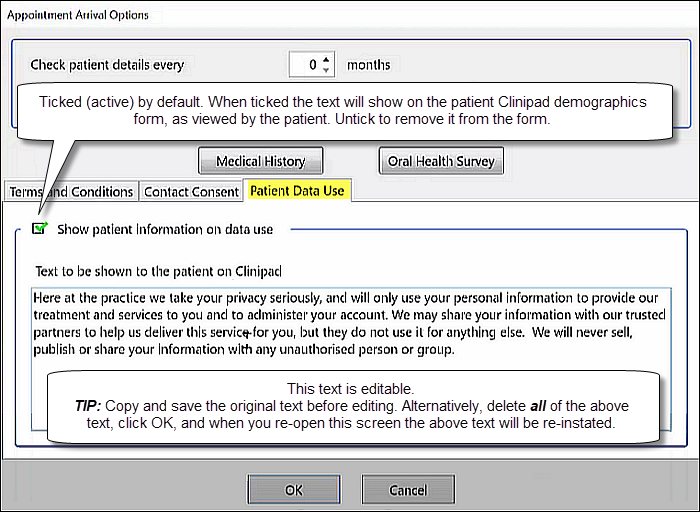The width and height of the screenshot is (700, 512).
Task: Select the Patient Data Use tab
Action: tap(297, 191)
